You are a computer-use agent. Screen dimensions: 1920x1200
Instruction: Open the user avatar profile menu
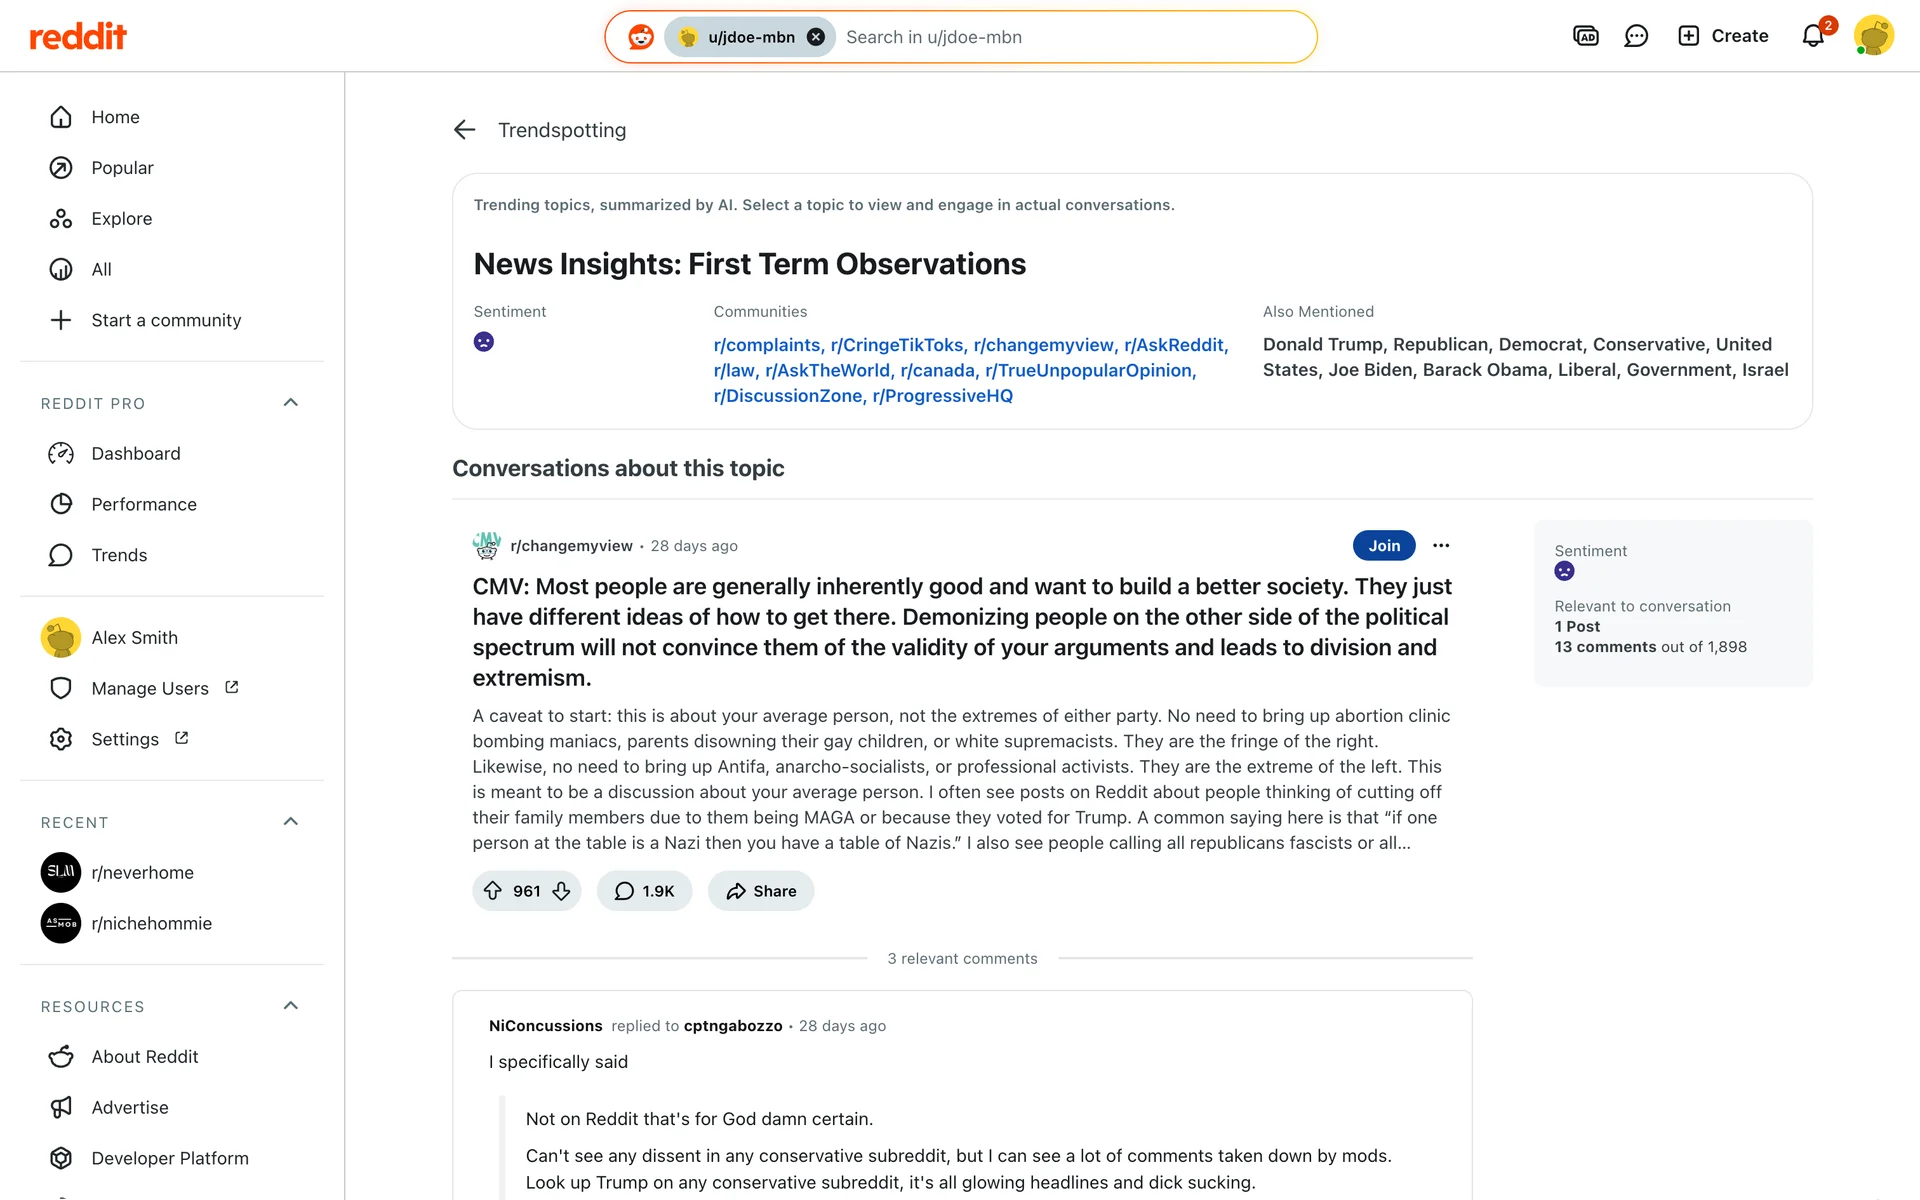(x=1874, y=37)
